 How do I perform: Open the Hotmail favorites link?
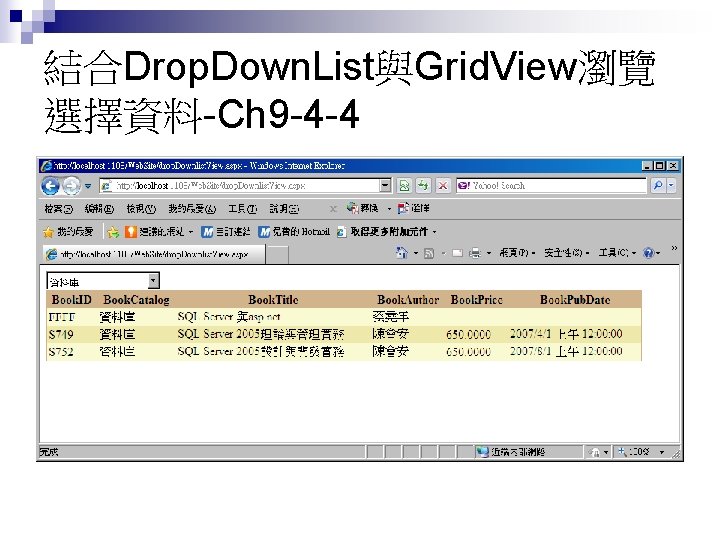[294, 232]
